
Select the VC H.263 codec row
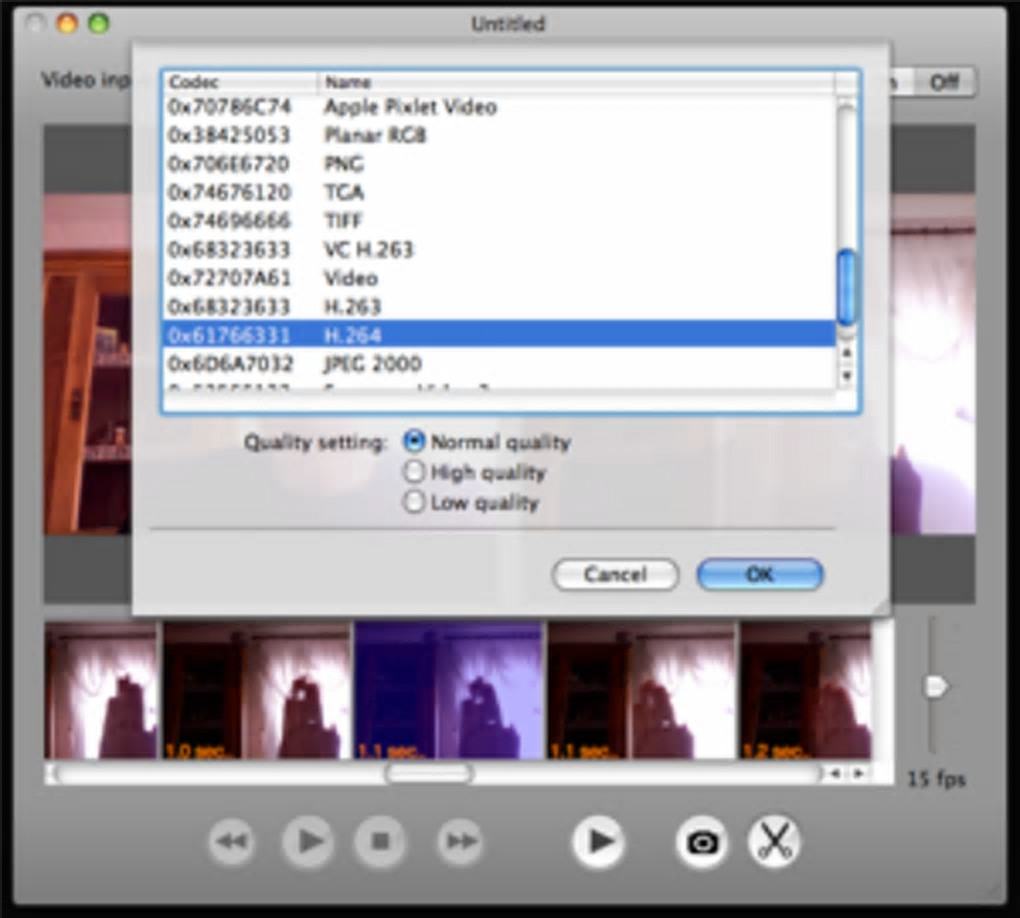tap(499, 250)
